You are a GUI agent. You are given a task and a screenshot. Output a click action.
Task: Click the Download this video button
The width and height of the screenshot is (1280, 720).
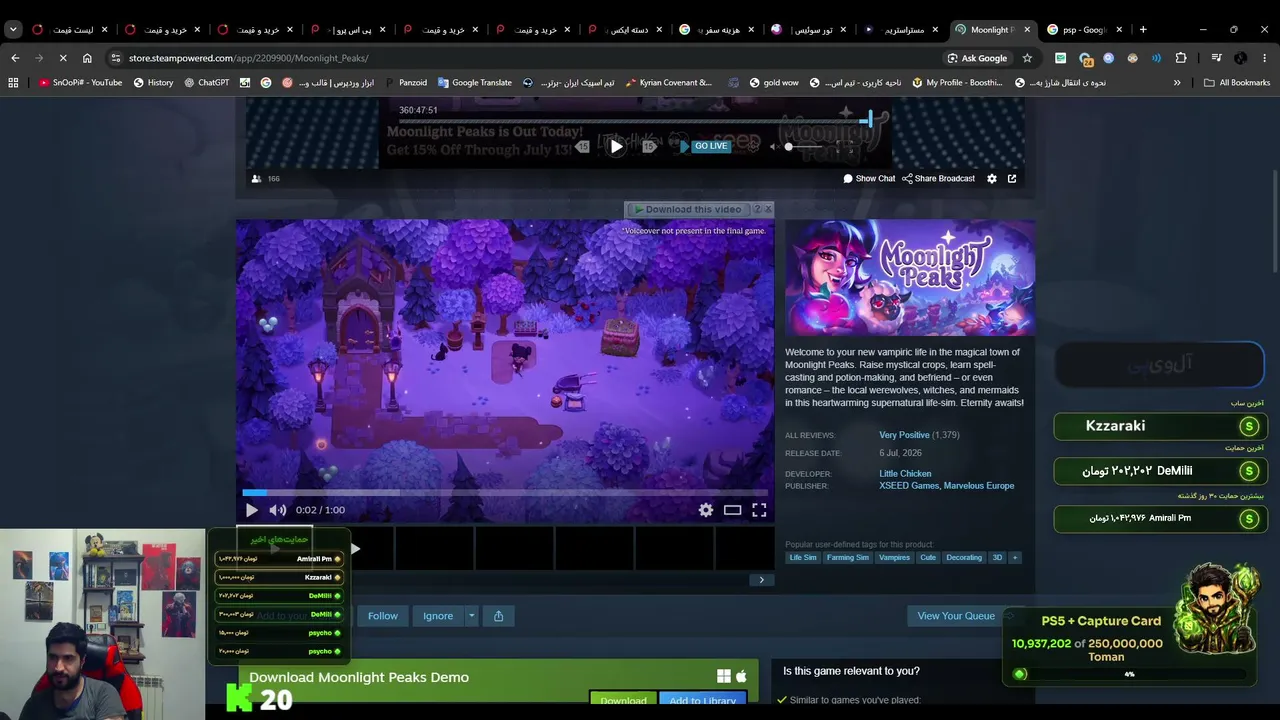[x=687, y=210]
